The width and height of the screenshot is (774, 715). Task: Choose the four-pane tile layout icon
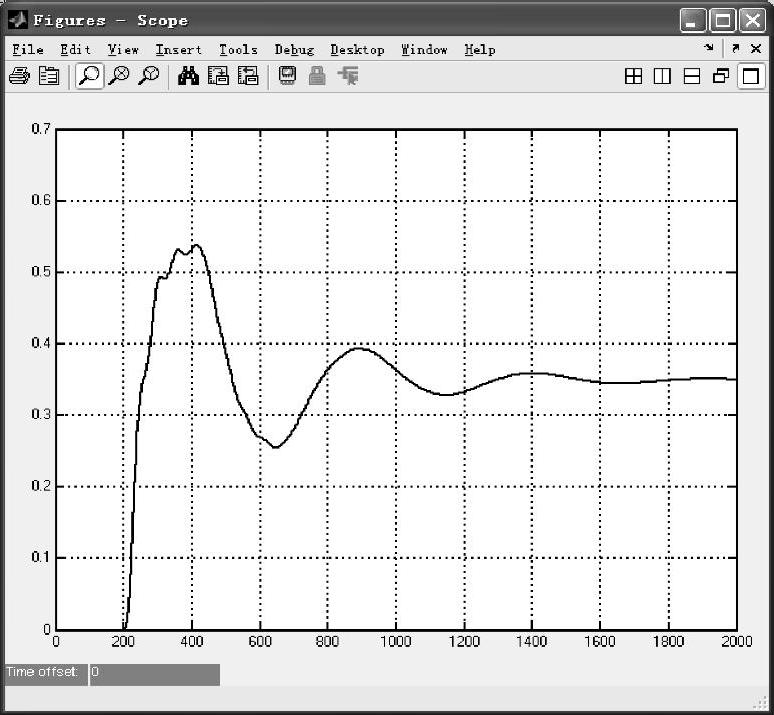[633, 76]
